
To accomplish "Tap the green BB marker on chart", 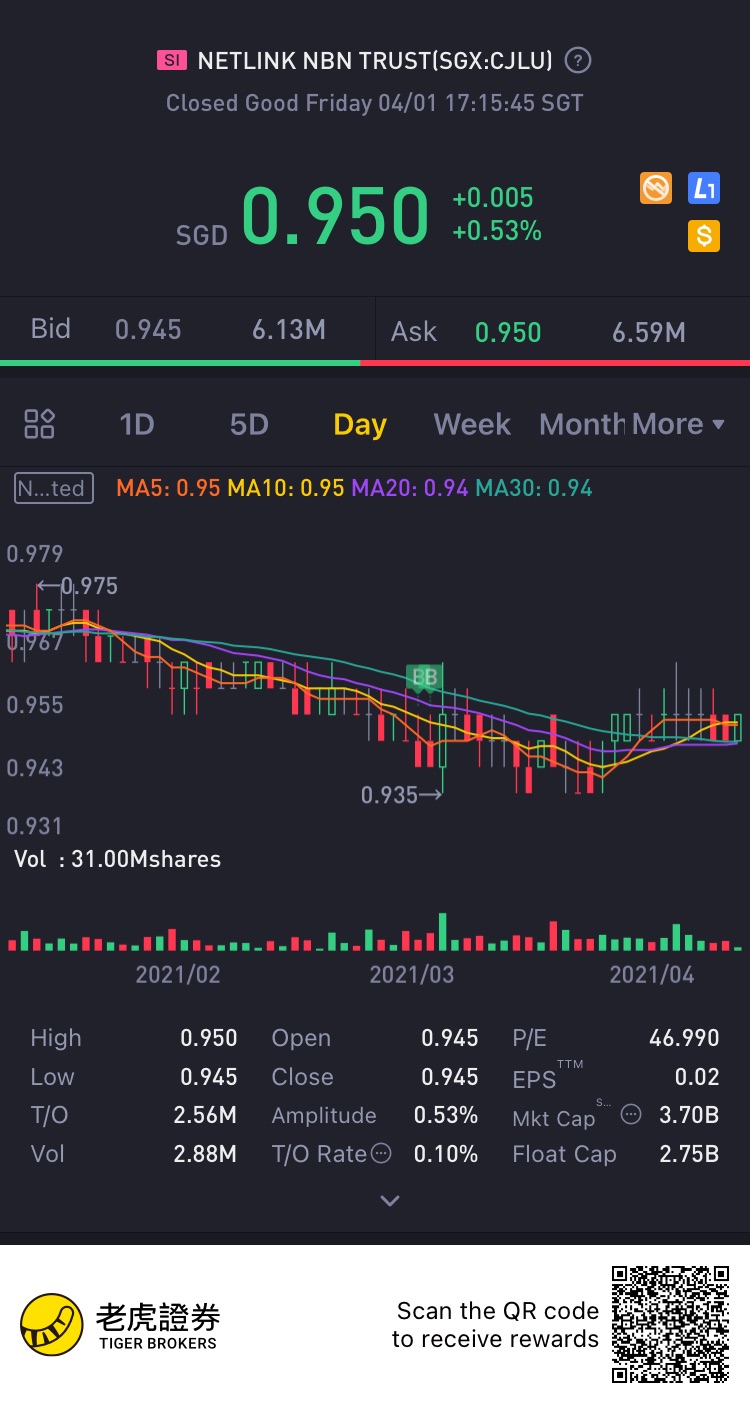I will (424, 679).
